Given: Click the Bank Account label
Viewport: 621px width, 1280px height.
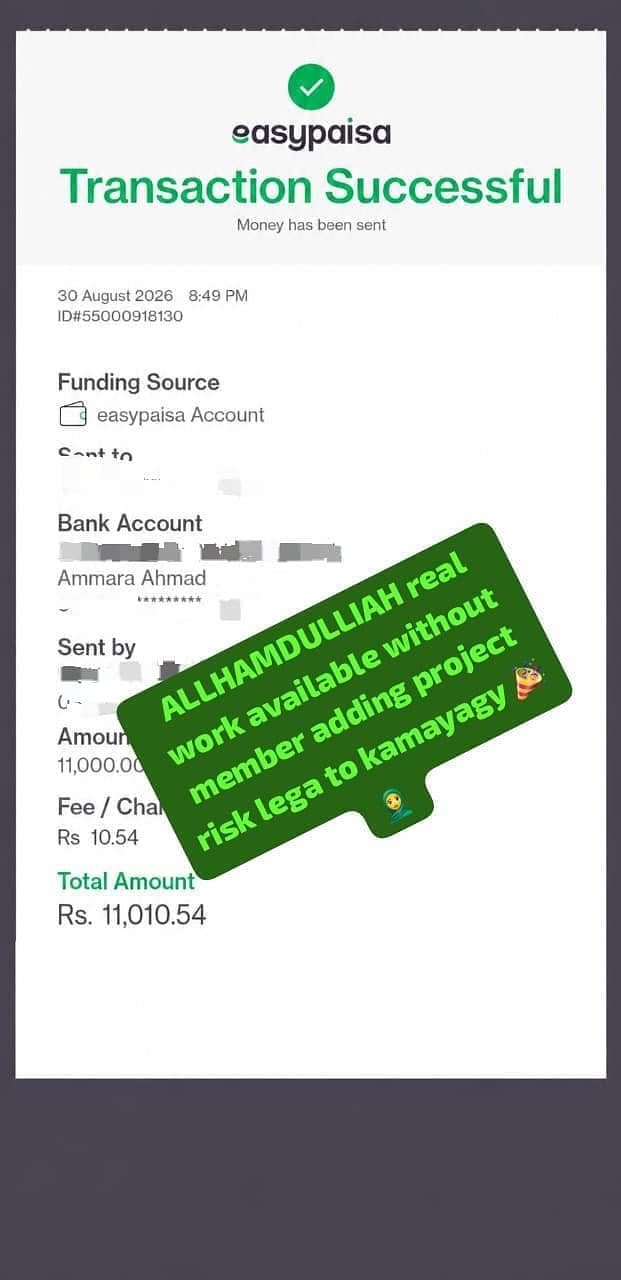Looking at the screenshot, I should point(130,523).
